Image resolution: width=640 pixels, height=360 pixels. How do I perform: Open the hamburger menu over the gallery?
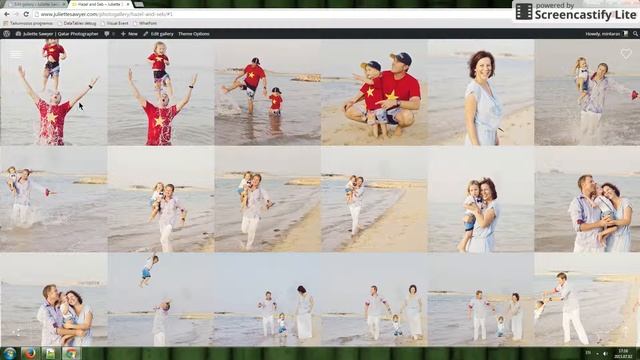click(x=16, y=54)
